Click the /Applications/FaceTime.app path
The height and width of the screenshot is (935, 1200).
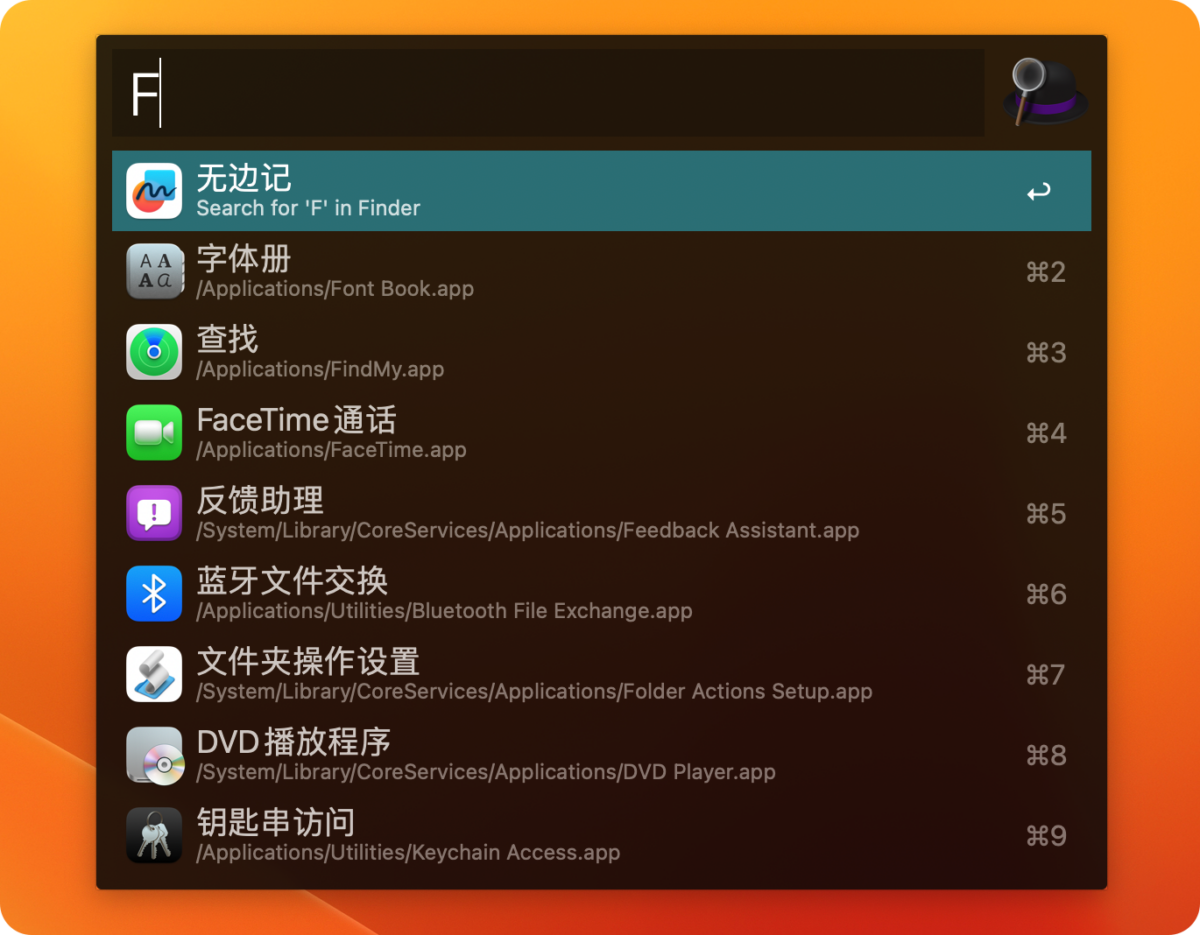[332, 450]
